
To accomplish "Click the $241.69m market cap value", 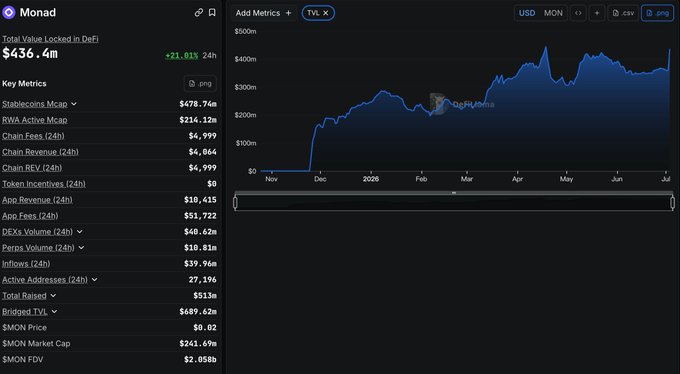I will click(x=198, y=344).
